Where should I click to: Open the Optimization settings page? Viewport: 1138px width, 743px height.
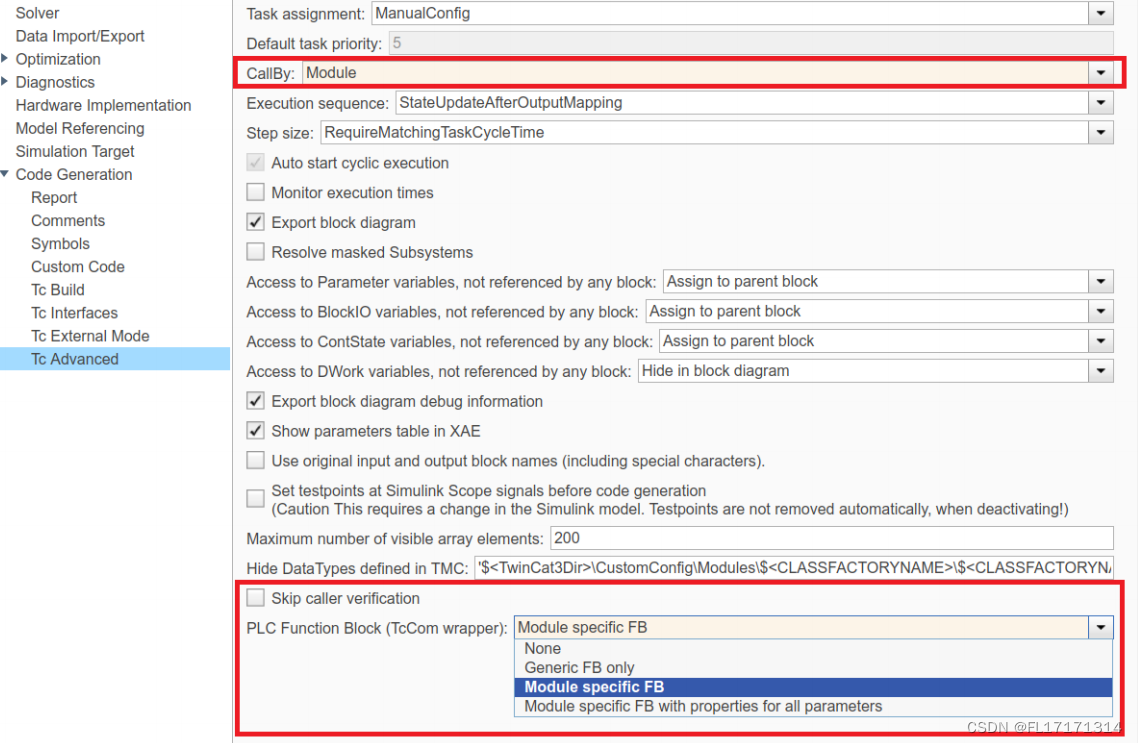pos(58,59)
